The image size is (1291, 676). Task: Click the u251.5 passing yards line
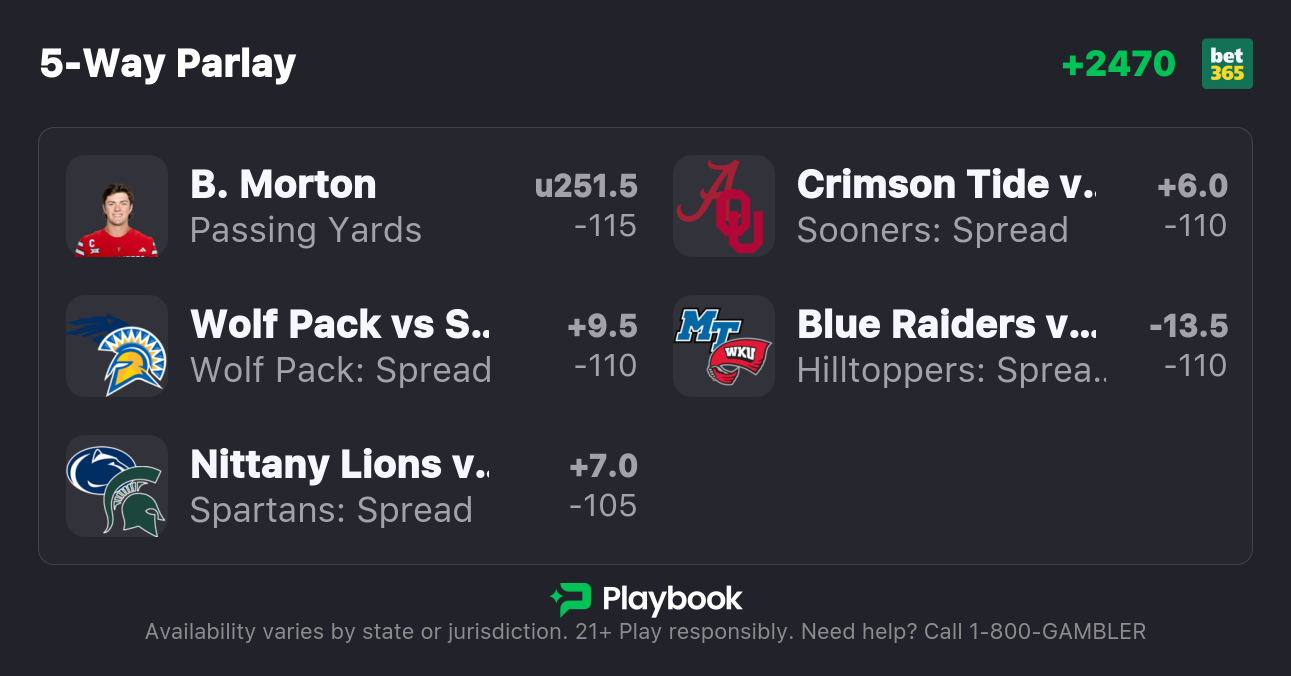pos(585,186)
